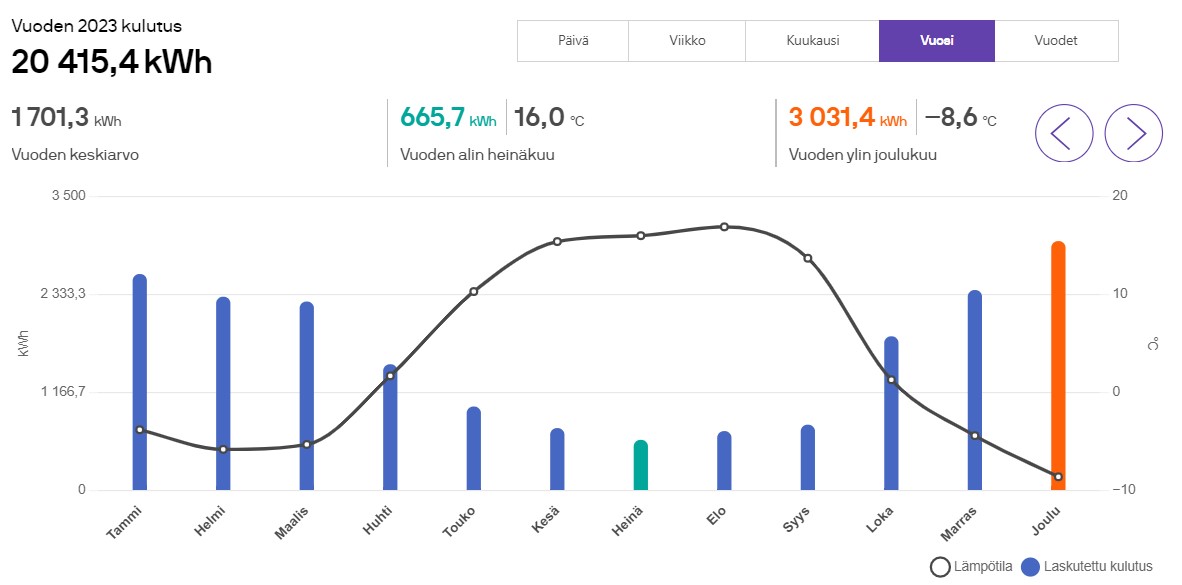Screen dimensions: 1182x585
Task: Go to next year with right arrow
Action: [1133, 132]
